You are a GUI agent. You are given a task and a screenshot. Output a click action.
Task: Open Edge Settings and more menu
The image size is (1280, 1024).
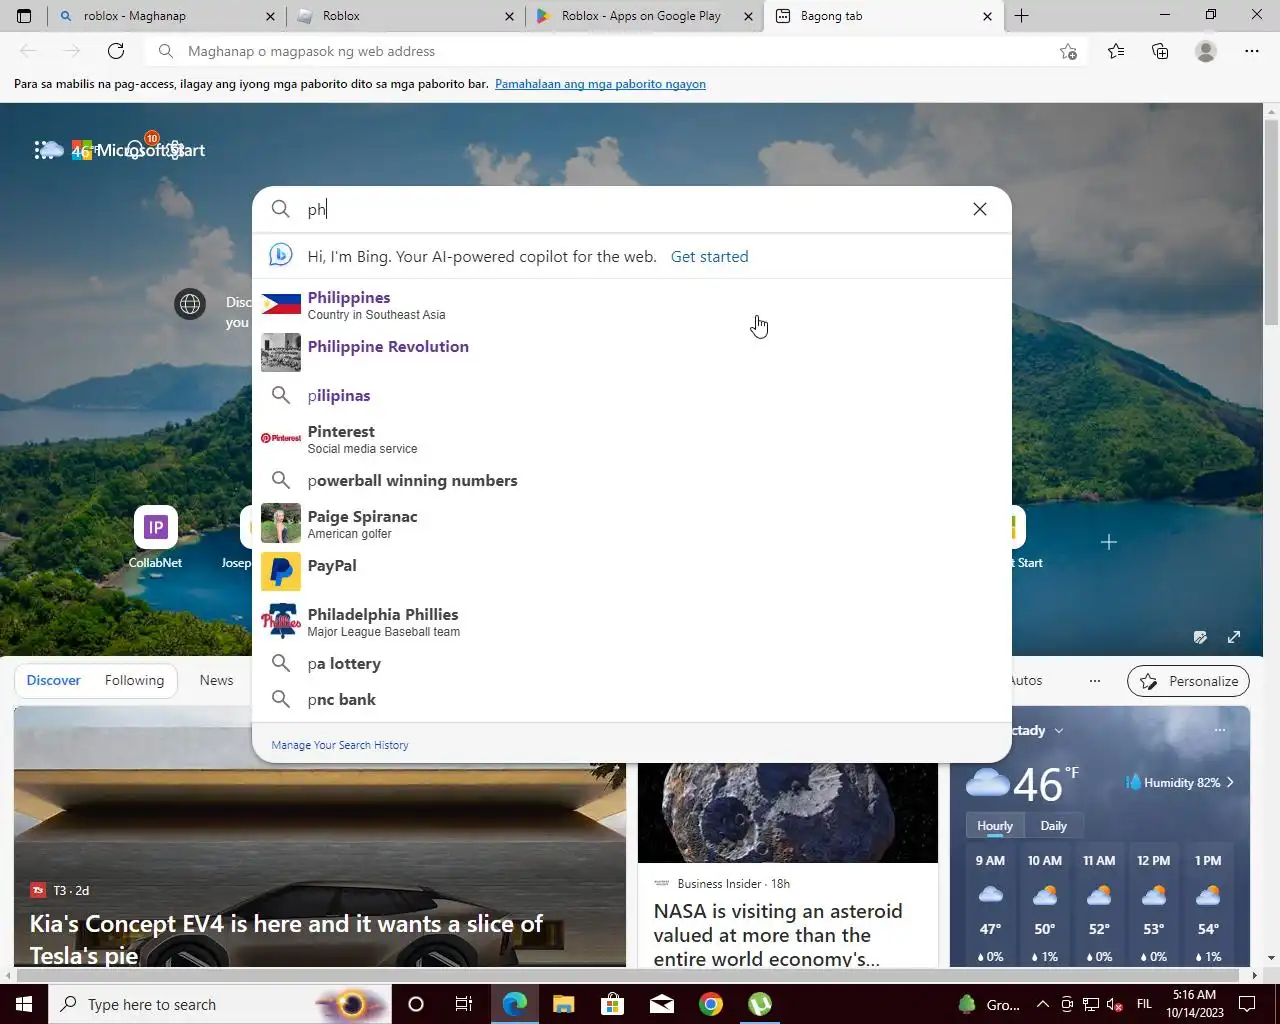point(1252,51)
